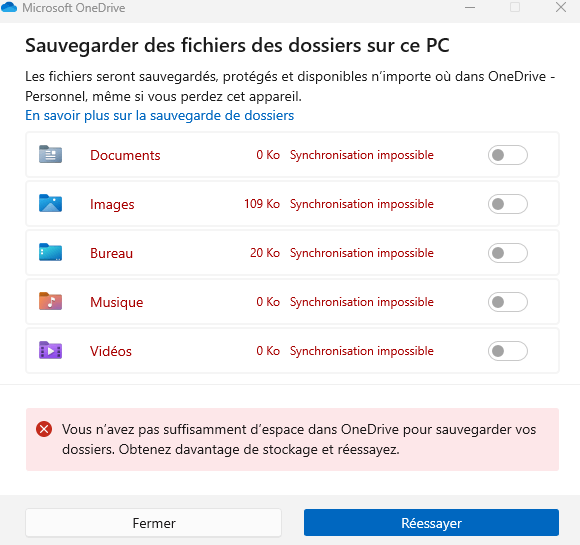580x545 pixels.
Task: Minimize the OneDrive window
Action: coord(470,7)
